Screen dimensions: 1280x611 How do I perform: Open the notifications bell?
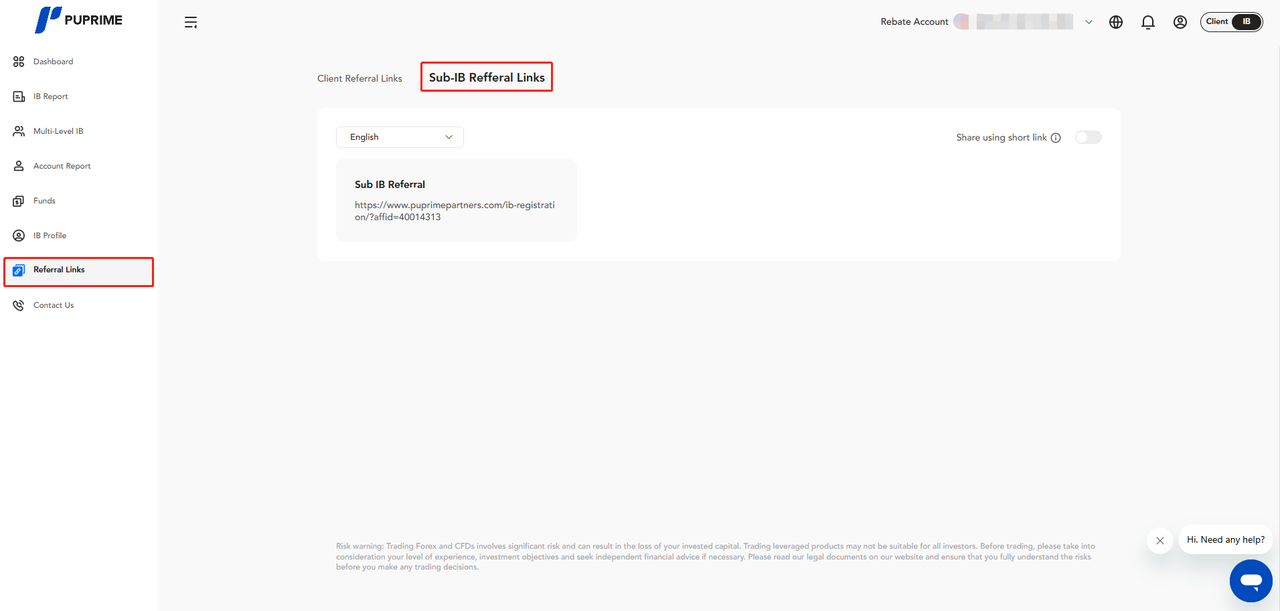click(1148, 22)
